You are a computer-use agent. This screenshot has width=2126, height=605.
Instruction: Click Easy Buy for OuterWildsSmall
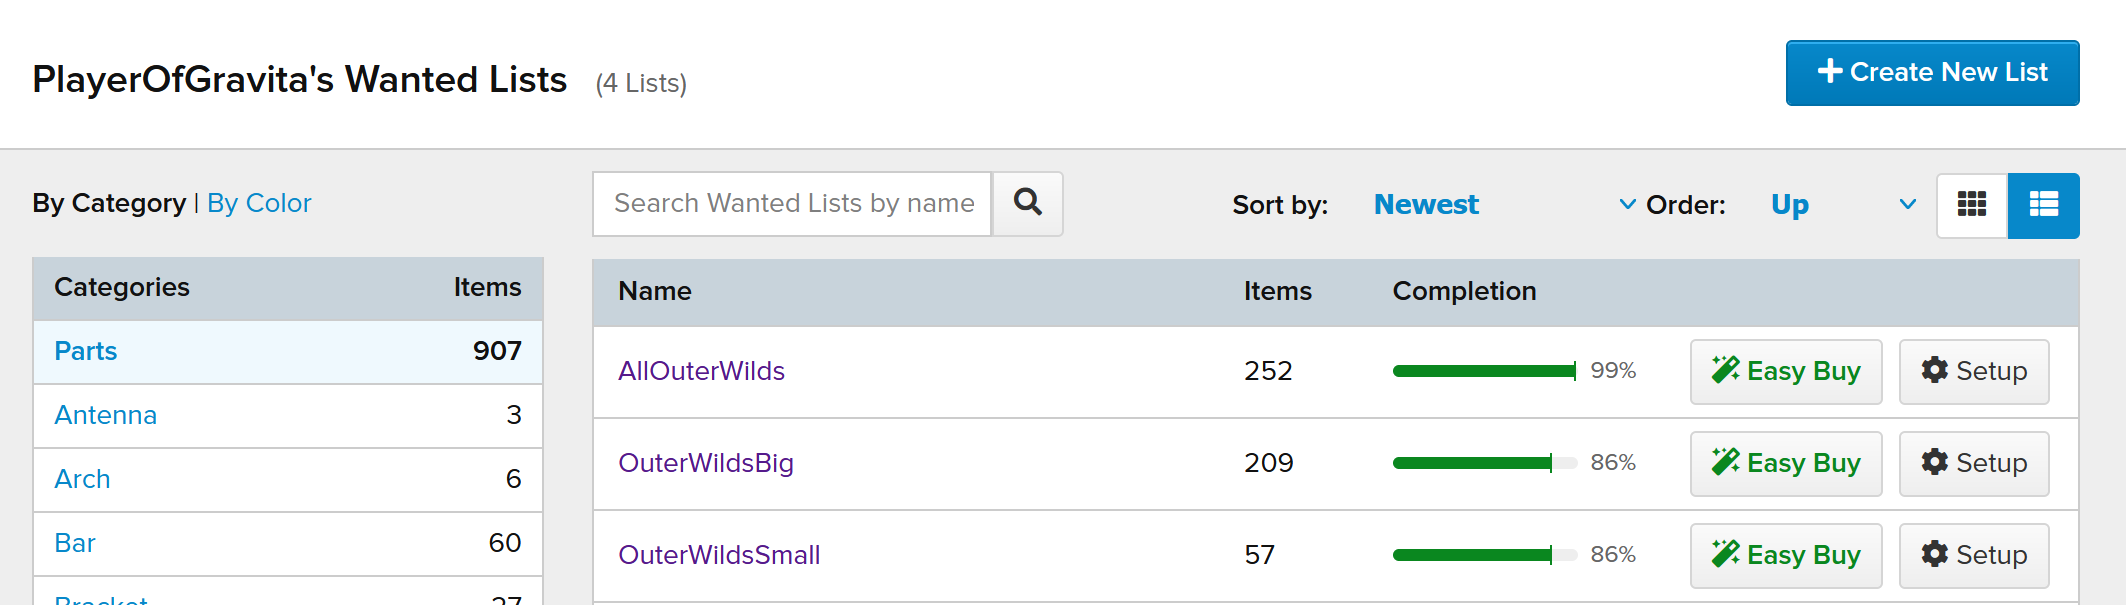click(x=1786, y=555)
